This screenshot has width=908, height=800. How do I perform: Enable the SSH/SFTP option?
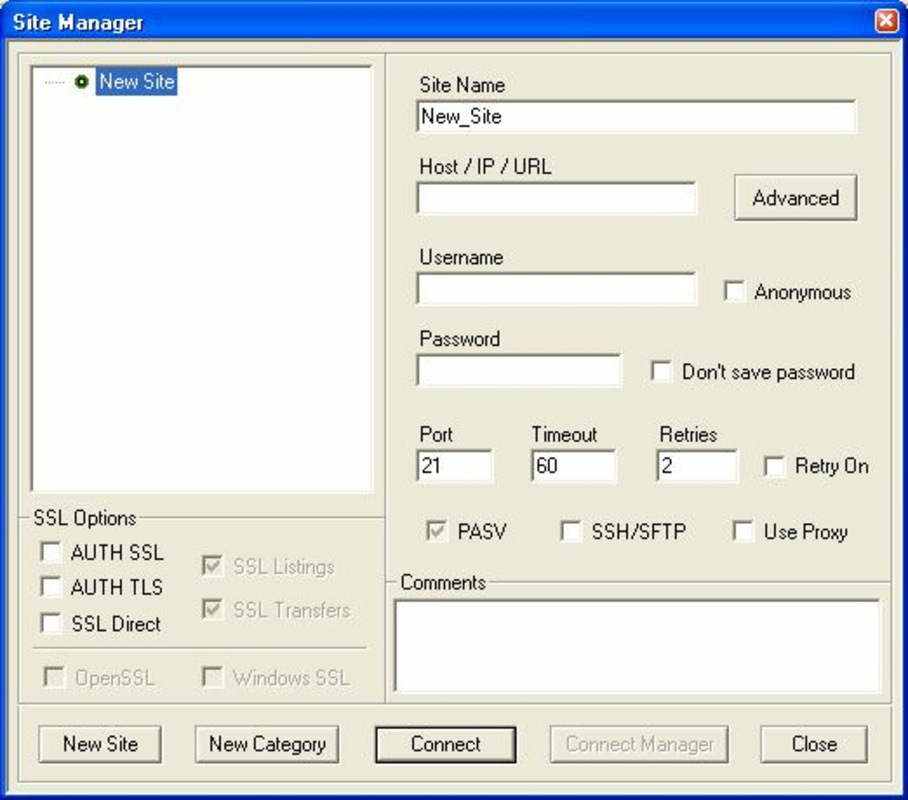click(571, 531)
